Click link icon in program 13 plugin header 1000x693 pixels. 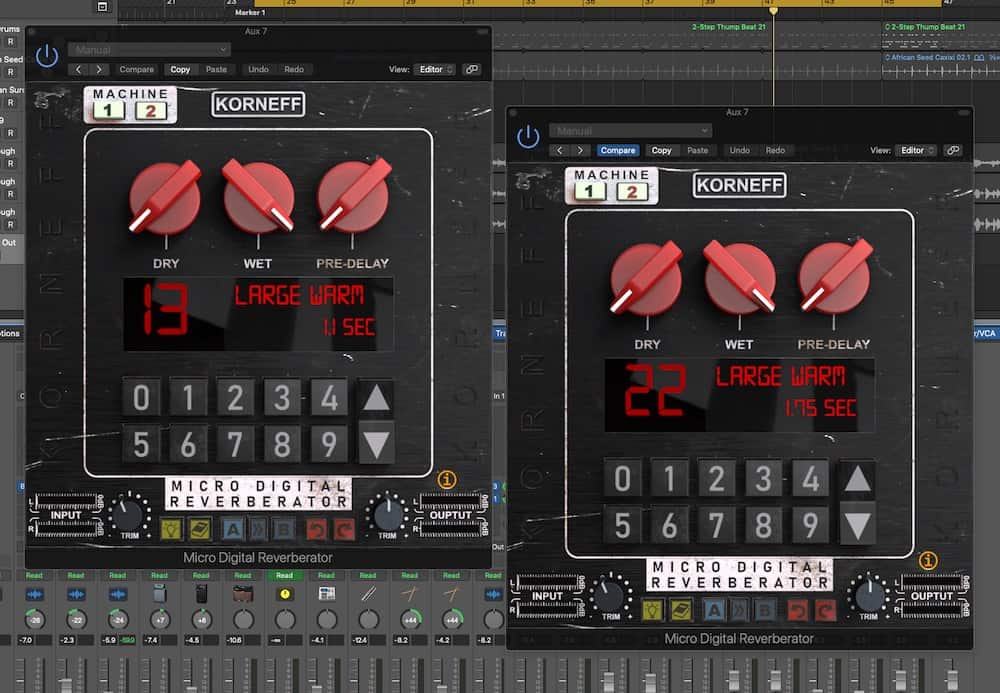(x=472, y=69)
